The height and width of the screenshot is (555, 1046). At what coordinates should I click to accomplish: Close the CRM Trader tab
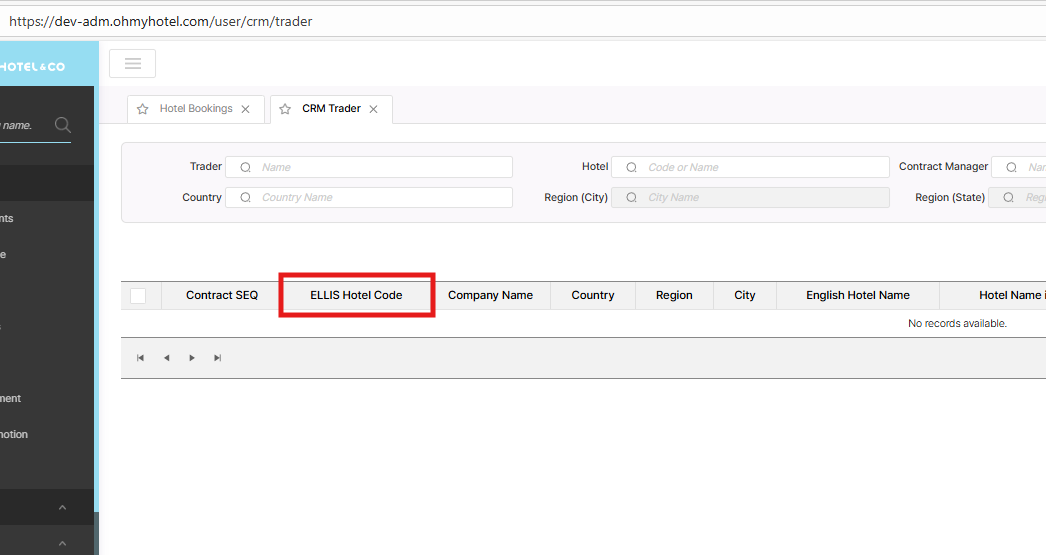tap(373, 109)
